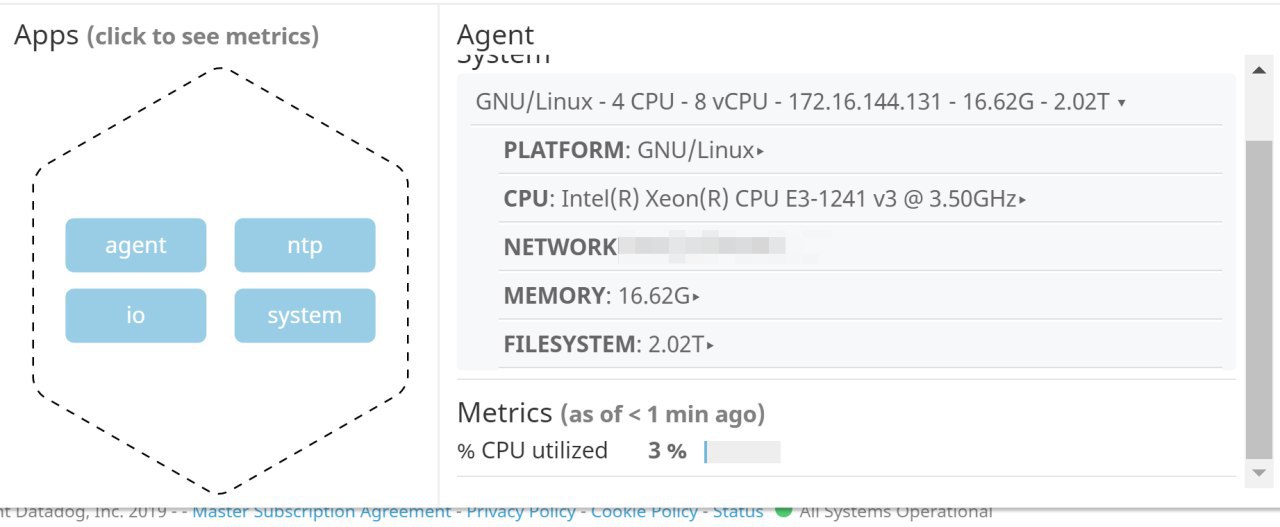Image resolution: width=1280 pixels, height=527 pixels.
Task: Open the agent app metrics
Action: pos(136,245)
